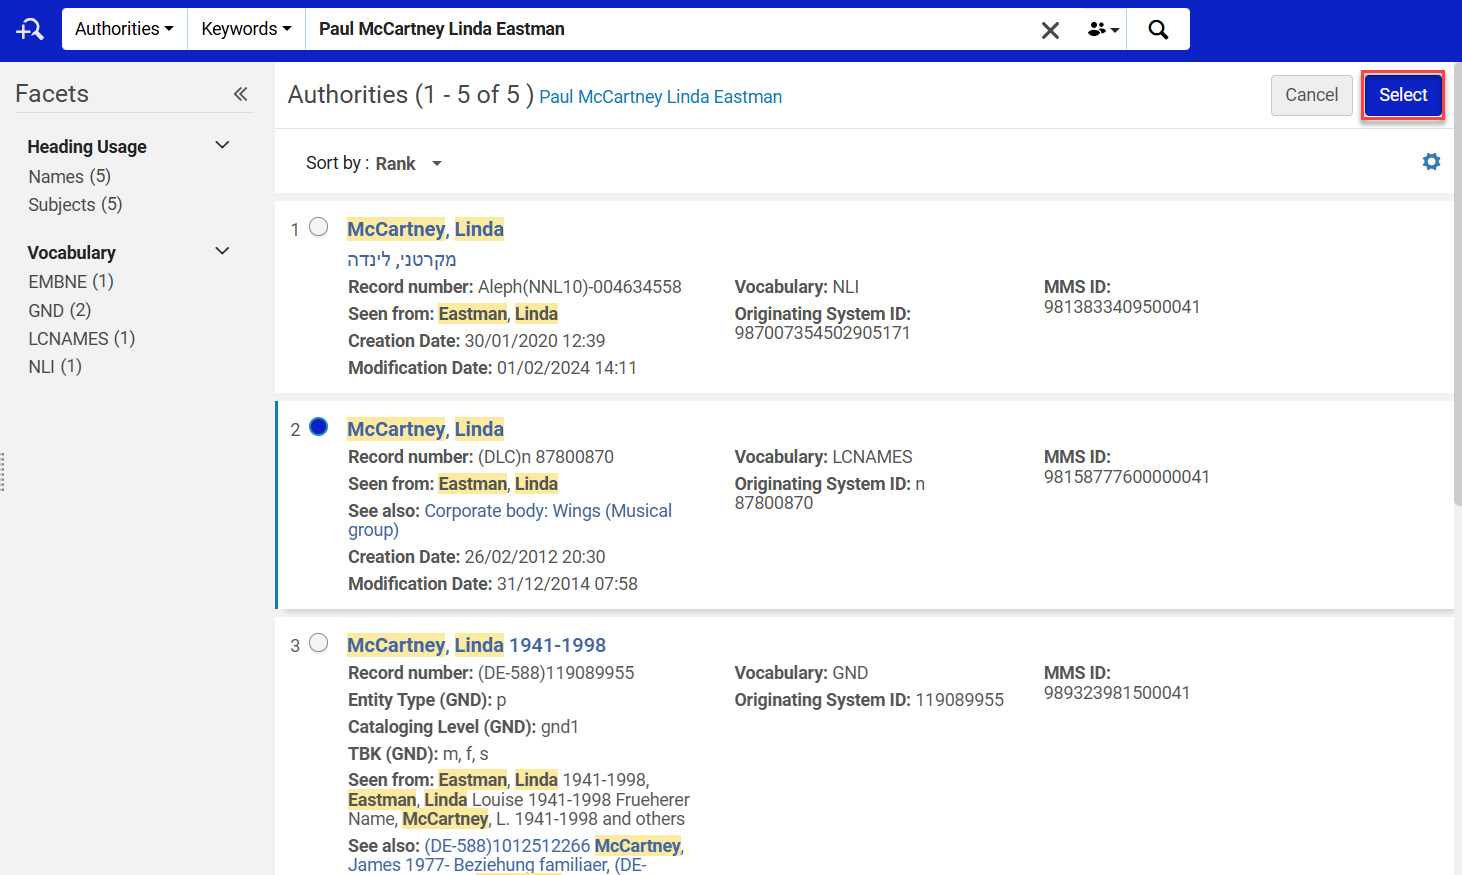Click the Select button

click(x=1403, y=95)
